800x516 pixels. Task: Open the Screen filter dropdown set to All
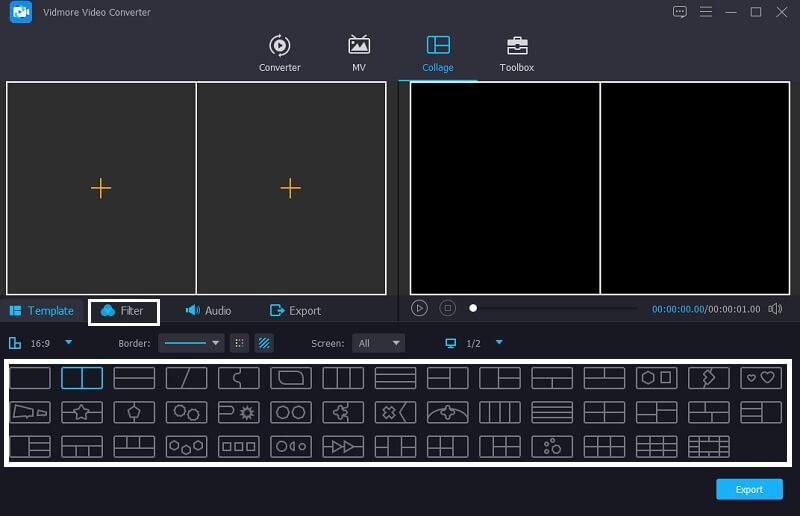pyautogui.click(x=378, y=343)
